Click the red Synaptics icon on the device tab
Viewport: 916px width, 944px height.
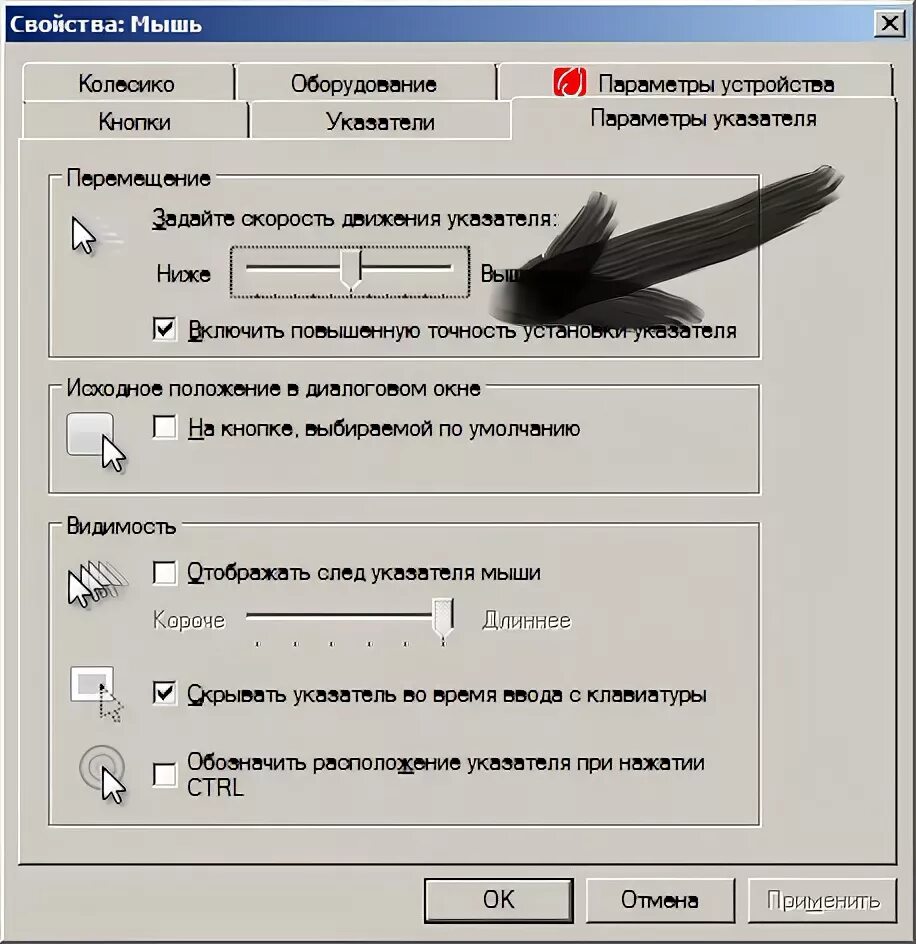pyautogui.click(x=569, y=82)
